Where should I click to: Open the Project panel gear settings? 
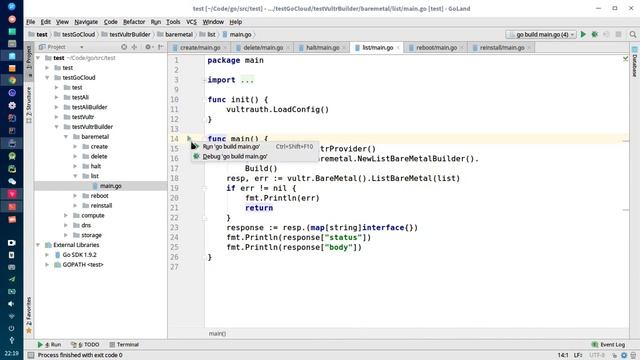click(x=148, y=47)
